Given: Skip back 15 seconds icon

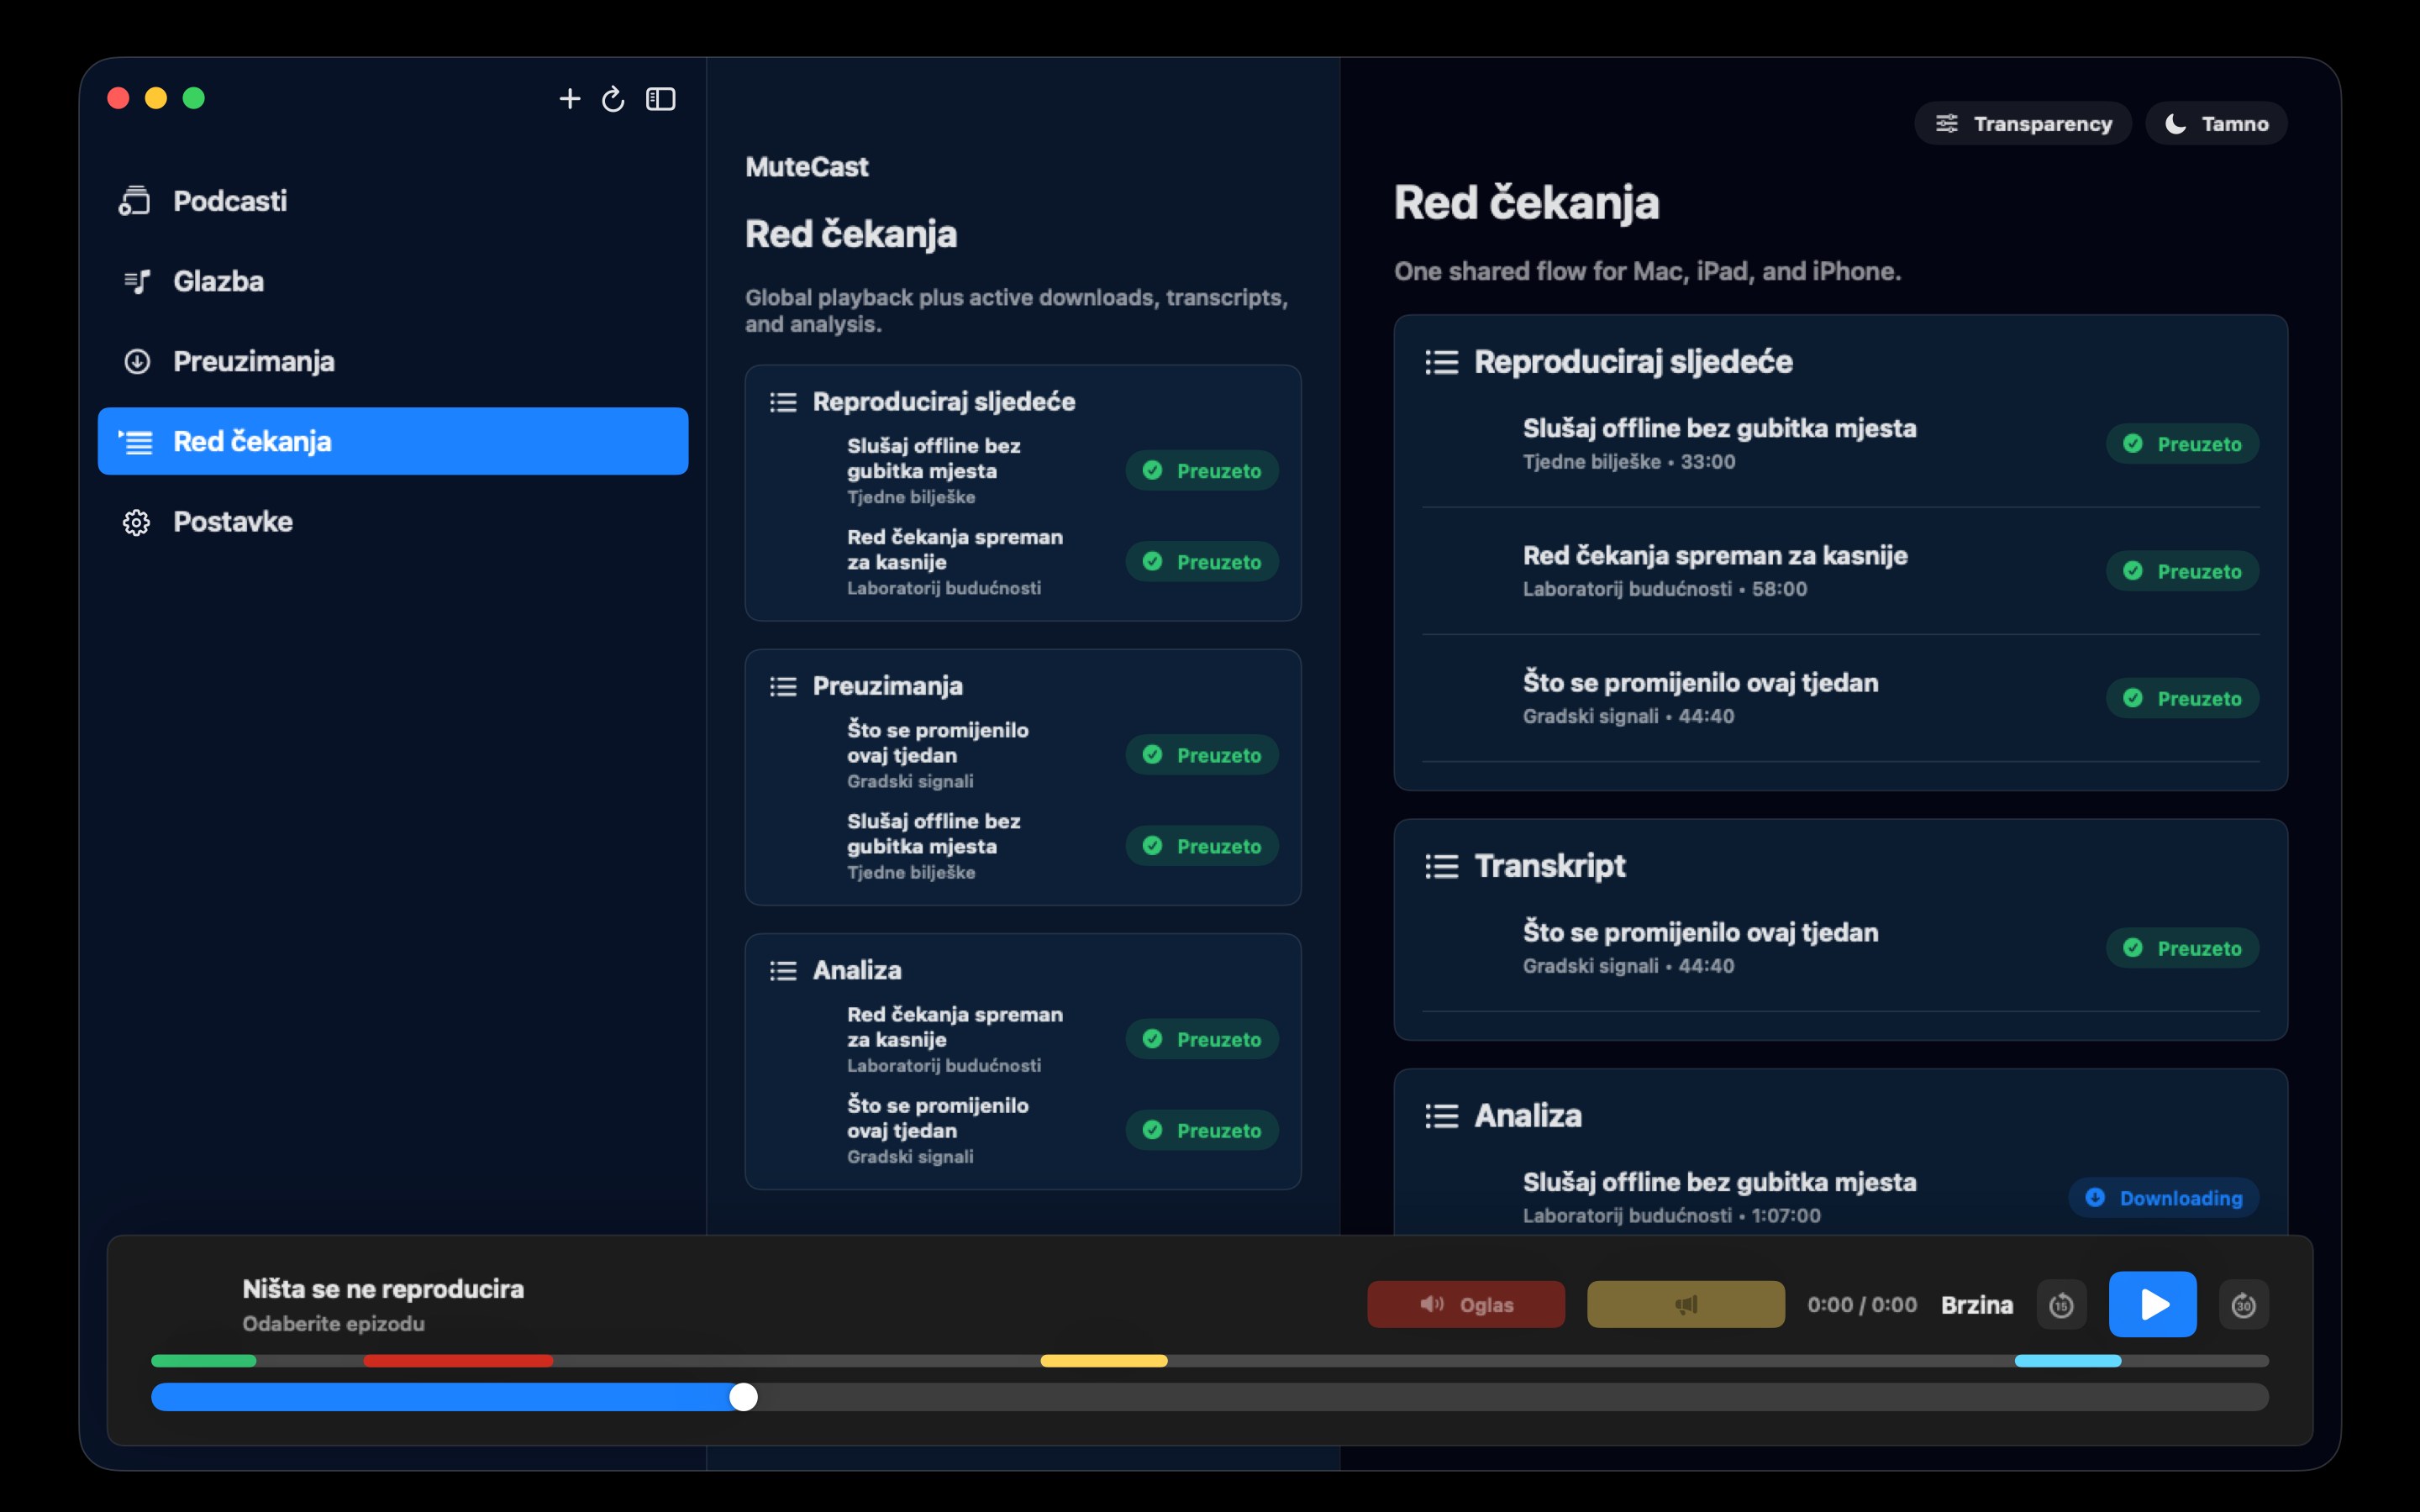Looking at the screenshot, I should click(x=2061, y=1305).
